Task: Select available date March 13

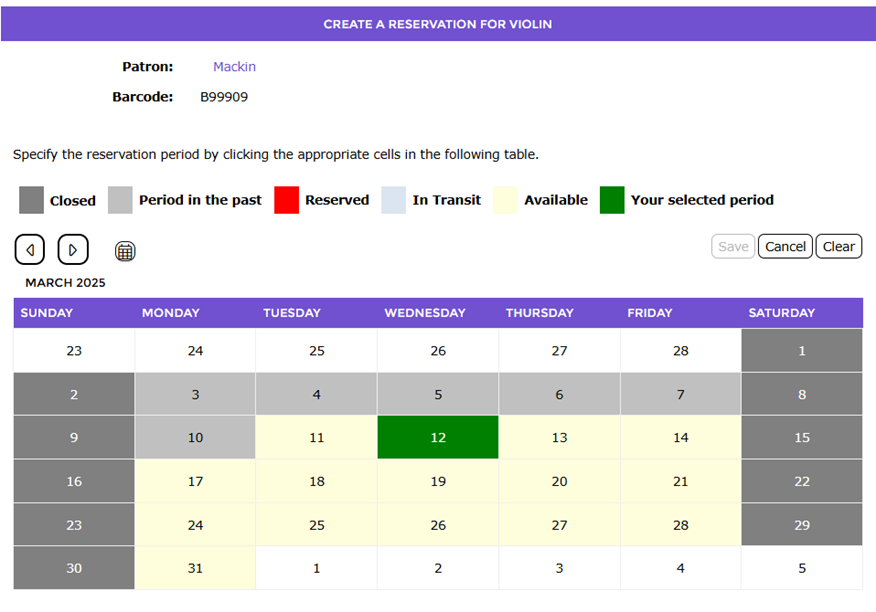Action: coord(559,437)
